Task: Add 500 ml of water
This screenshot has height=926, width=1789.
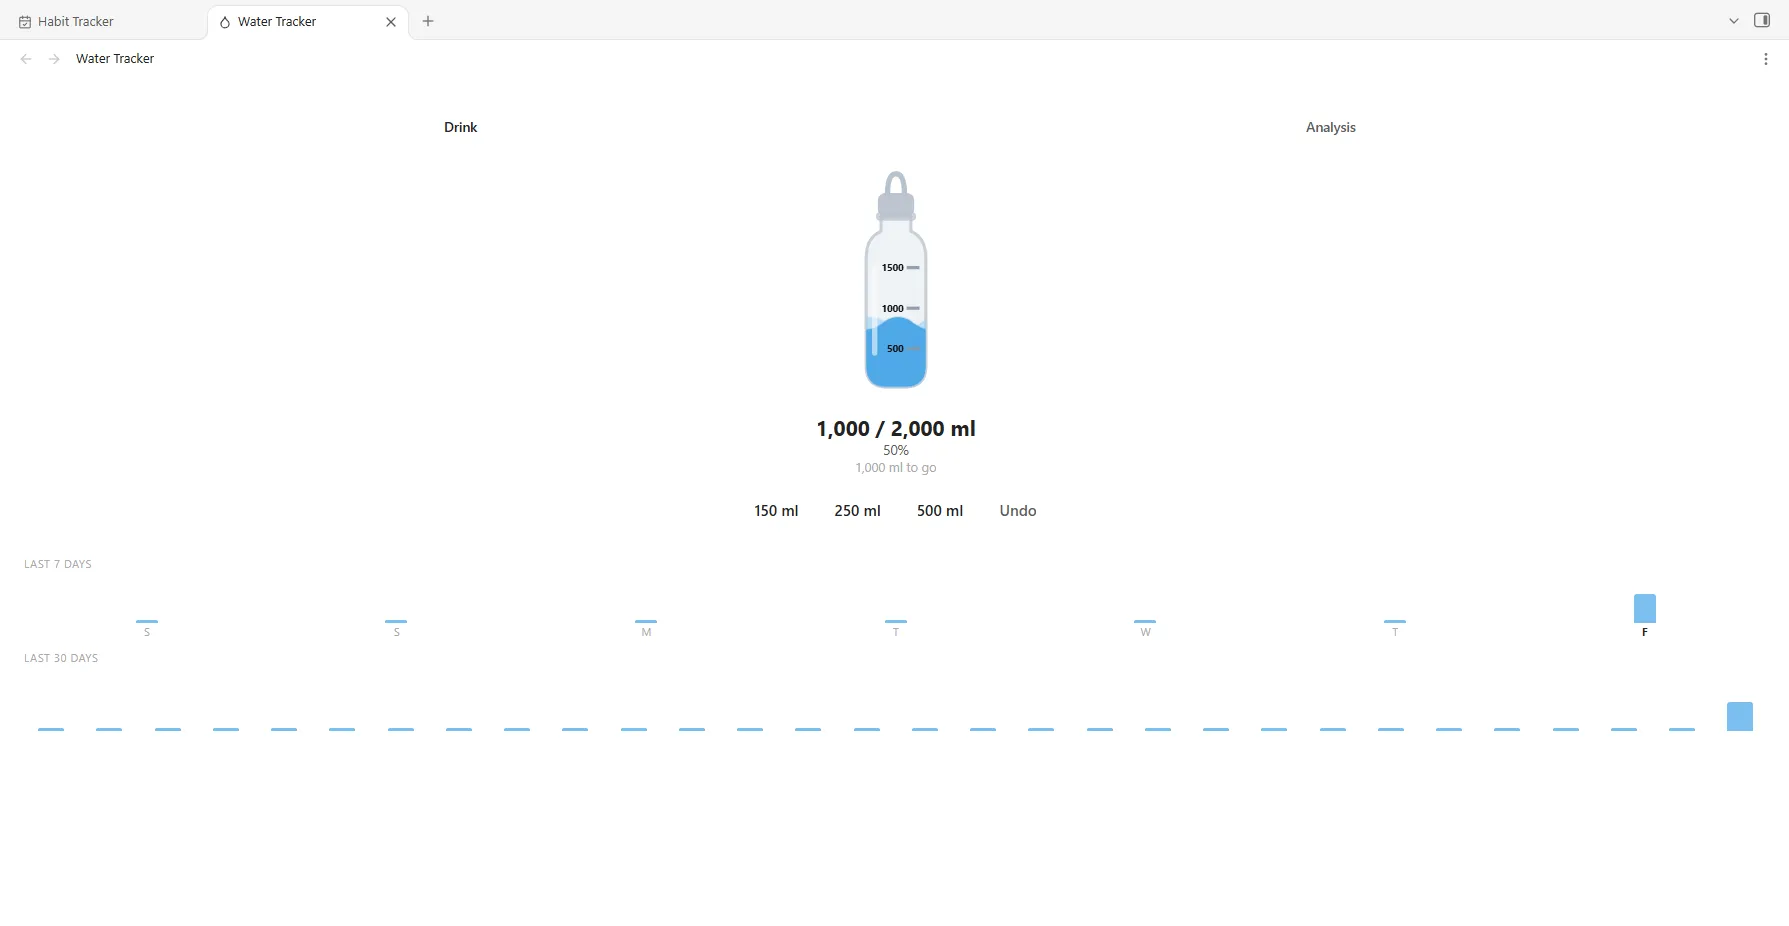Action: 940,510
